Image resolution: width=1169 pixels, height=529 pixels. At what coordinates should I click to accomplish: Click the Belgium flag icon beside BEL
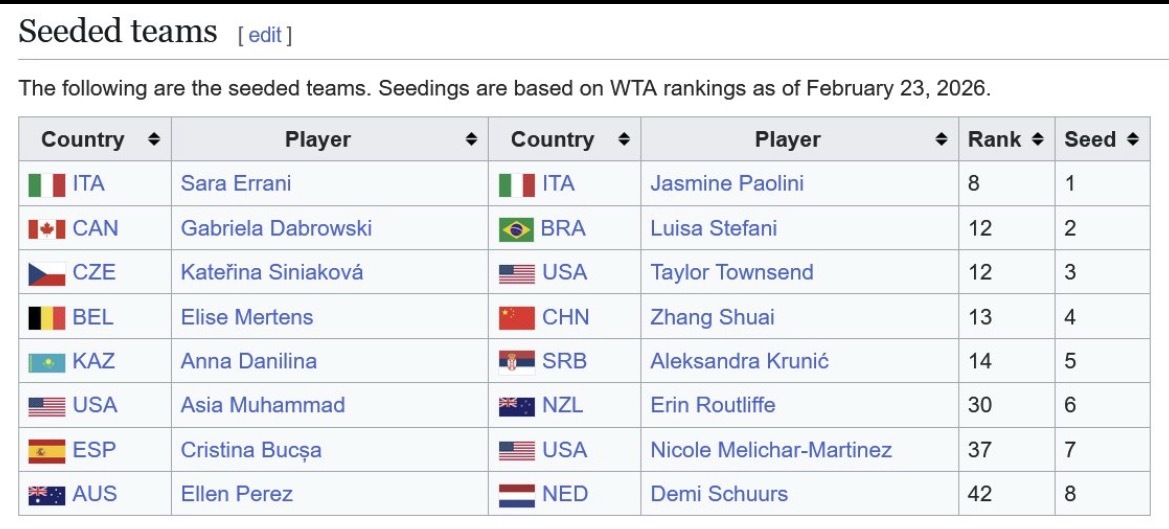click(47, 317)
